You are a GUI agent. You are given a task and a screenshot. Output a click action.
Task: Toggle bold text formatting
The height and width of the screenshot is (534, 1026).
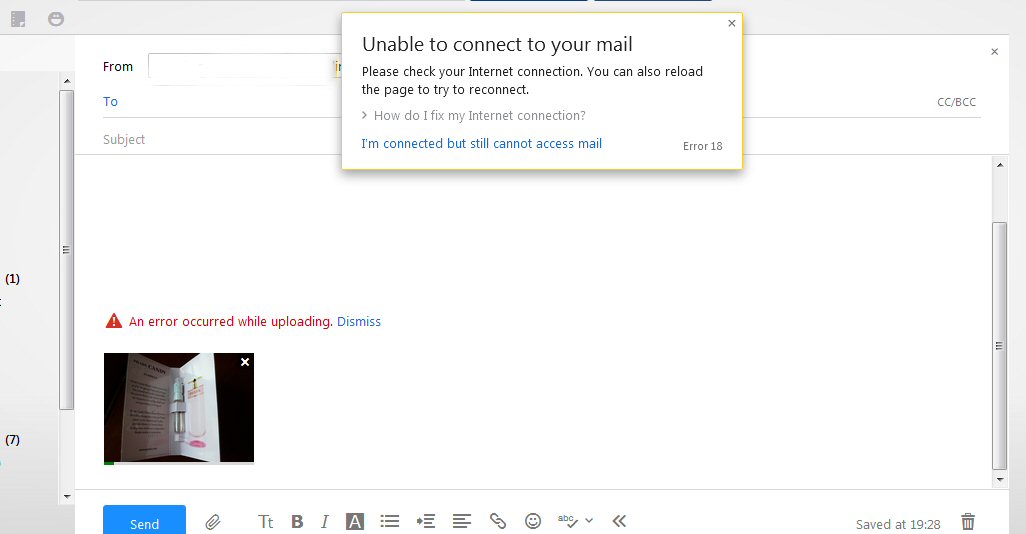pos(297,522)
